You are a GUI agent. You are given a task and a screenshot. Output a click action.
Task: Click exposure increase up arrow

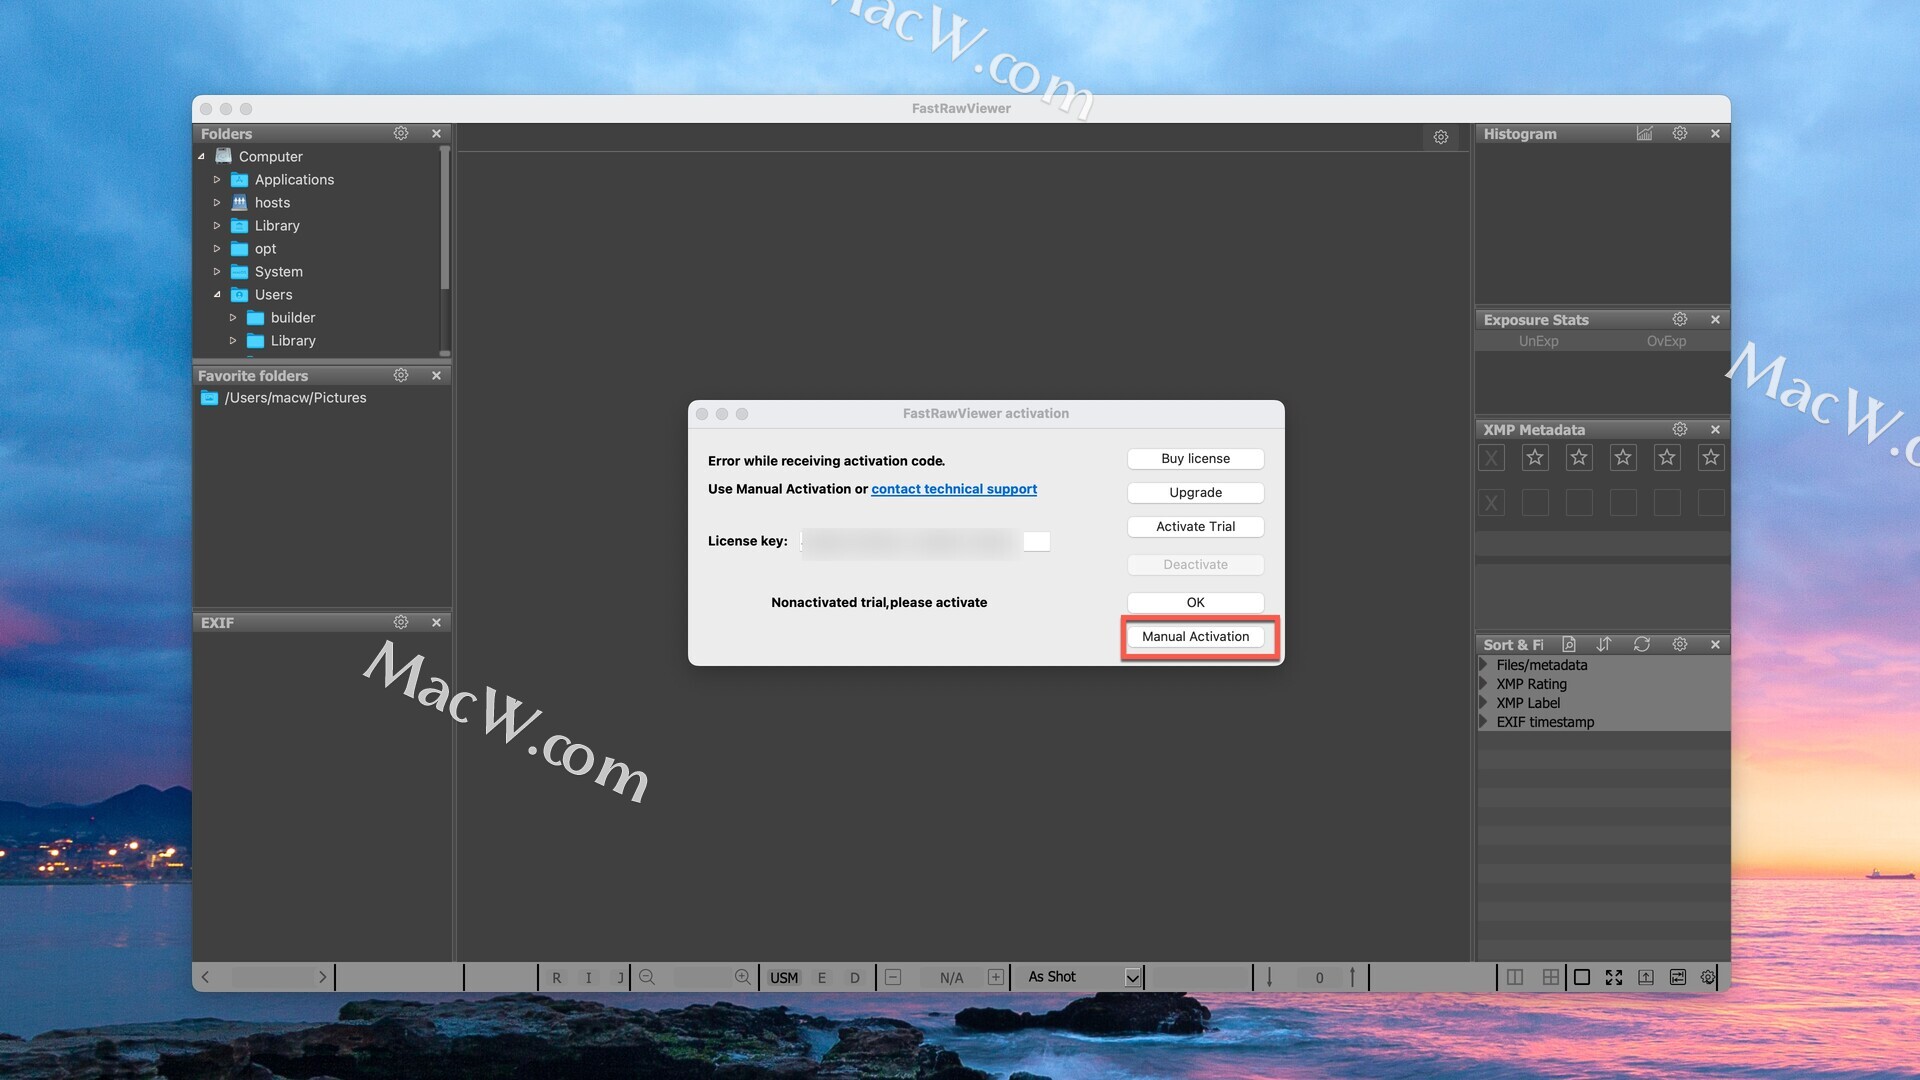(1352, 977)
